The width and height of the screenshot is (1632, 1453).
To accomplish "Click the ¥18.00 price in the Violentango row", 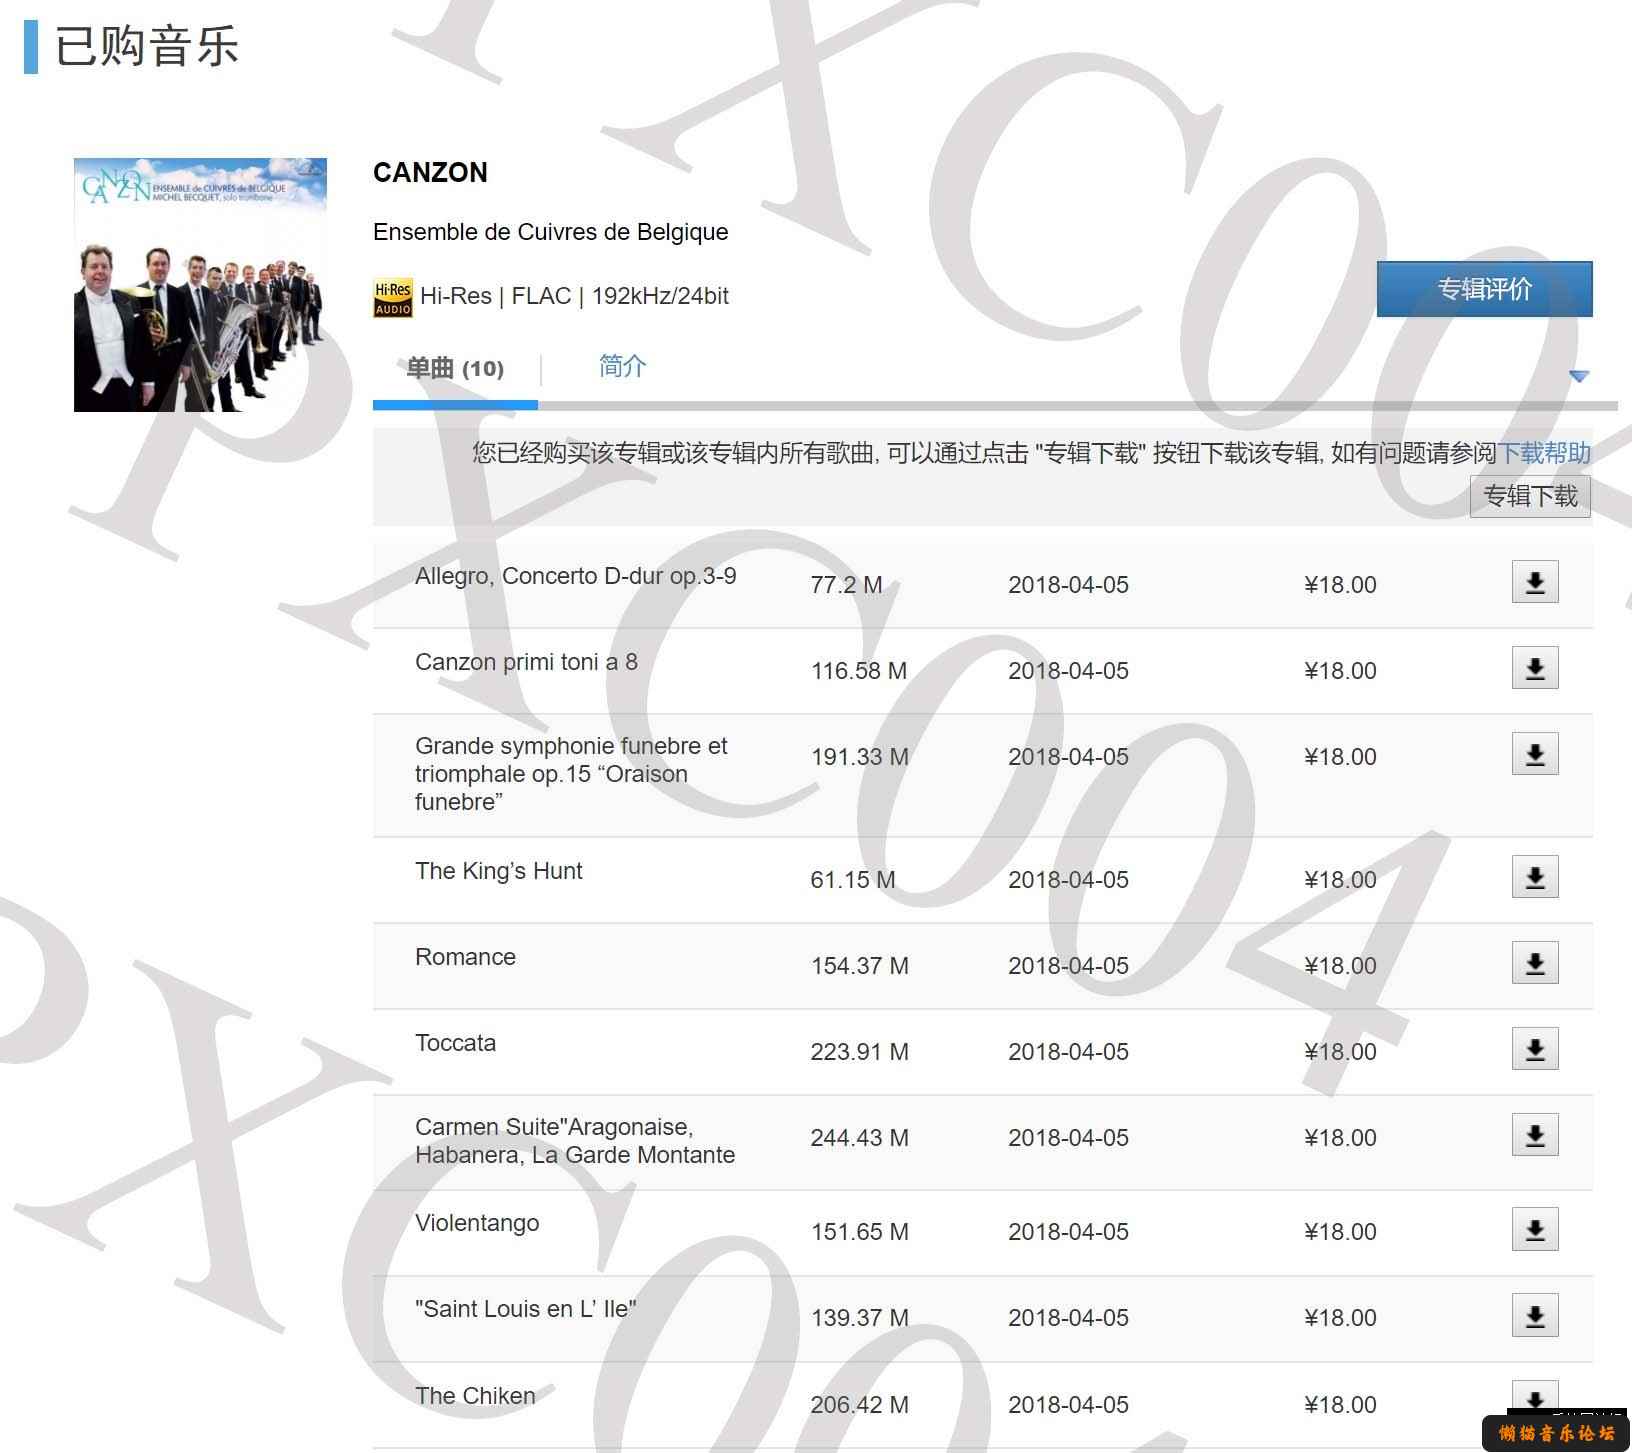I will (x=1340, y=1232).
